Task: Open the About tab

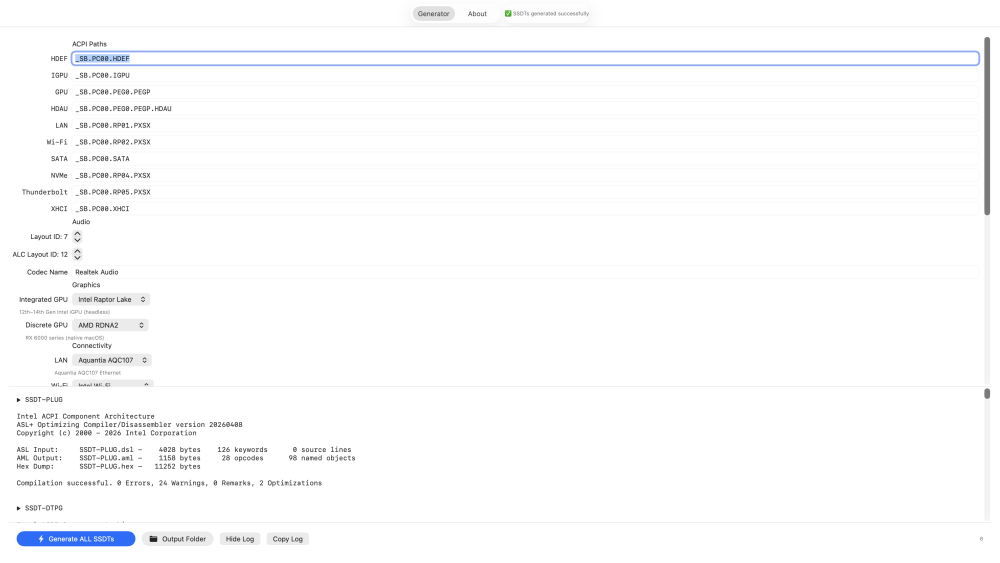Action: tap(477, 13)
